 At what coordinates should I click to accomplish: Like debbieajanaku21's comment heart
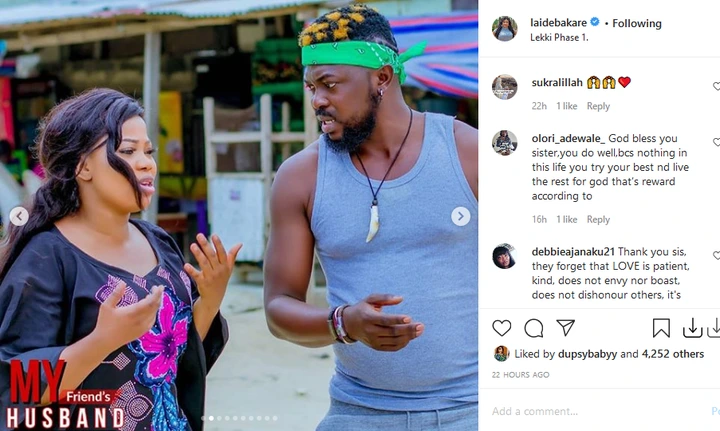716,255
